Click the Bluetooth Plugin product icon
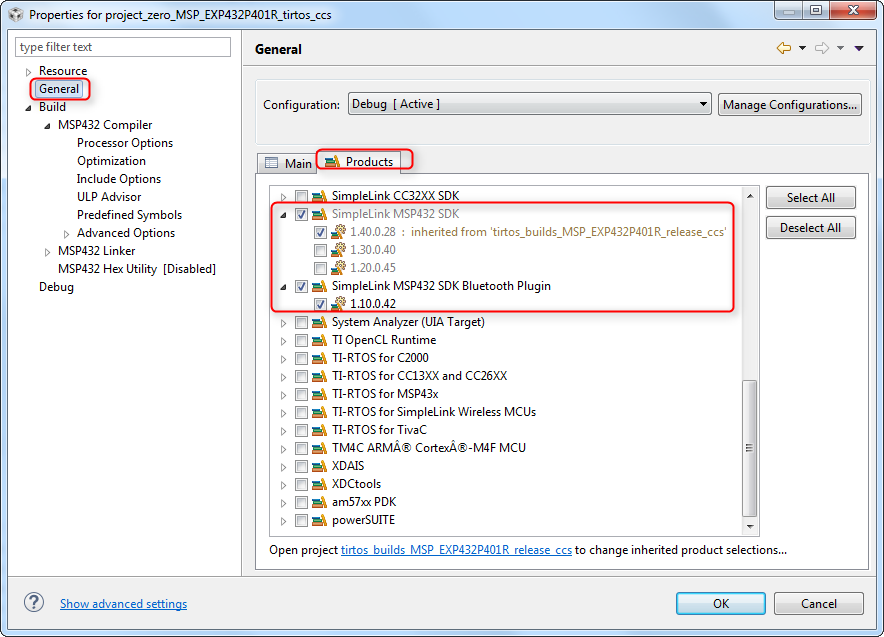The width and height of the screenshot is (884, 637). [x=320, y=286]
